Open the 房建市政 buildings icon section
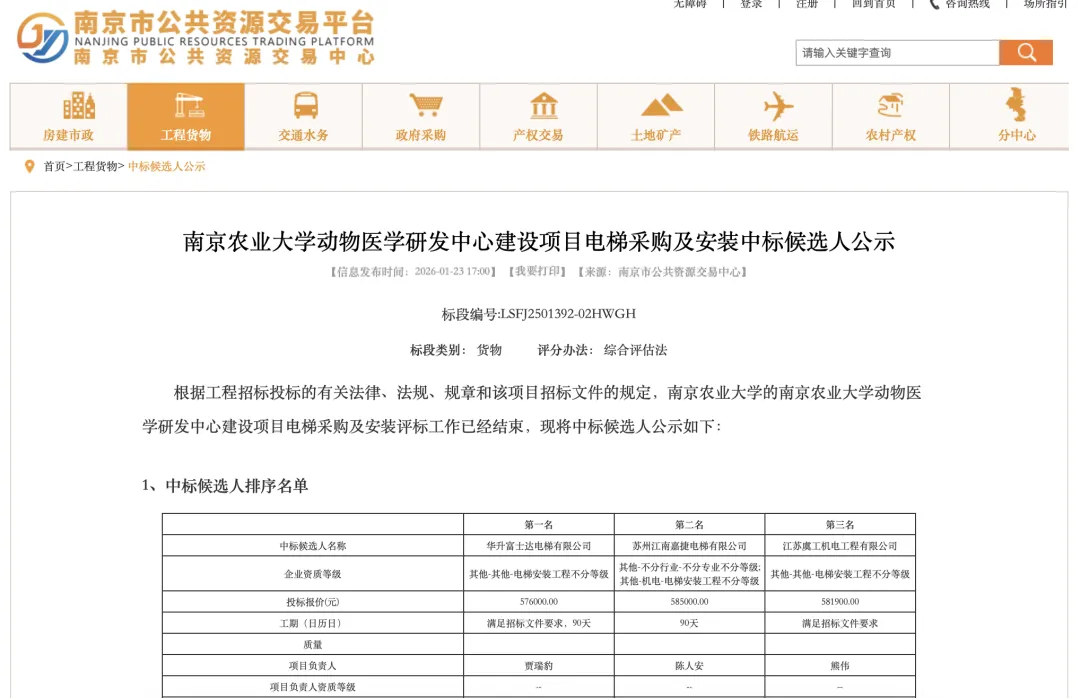This screenshot has width=1080, height=698. pyautogui.click(x=68, y=116)
